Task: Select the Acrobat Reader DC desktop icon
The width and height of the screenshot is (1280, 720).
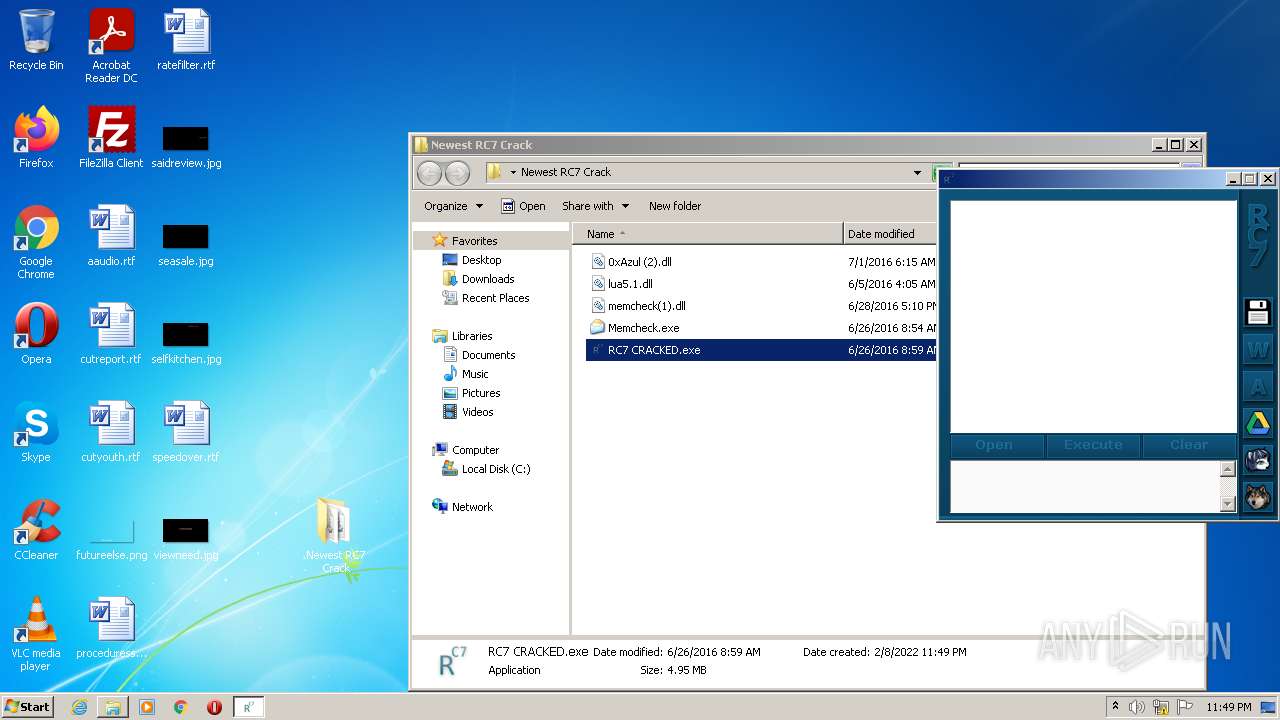Action: 111,46
